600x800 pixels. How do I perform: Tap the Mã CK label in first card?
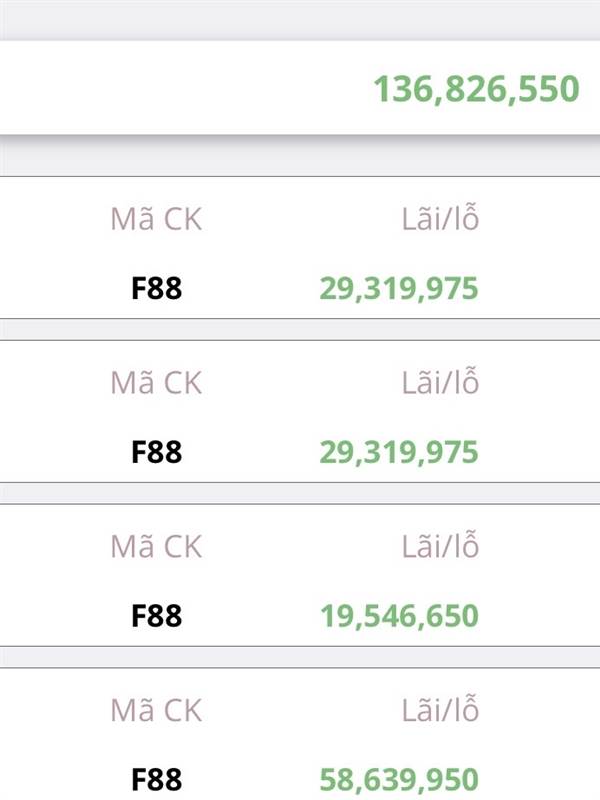[156, 220]
